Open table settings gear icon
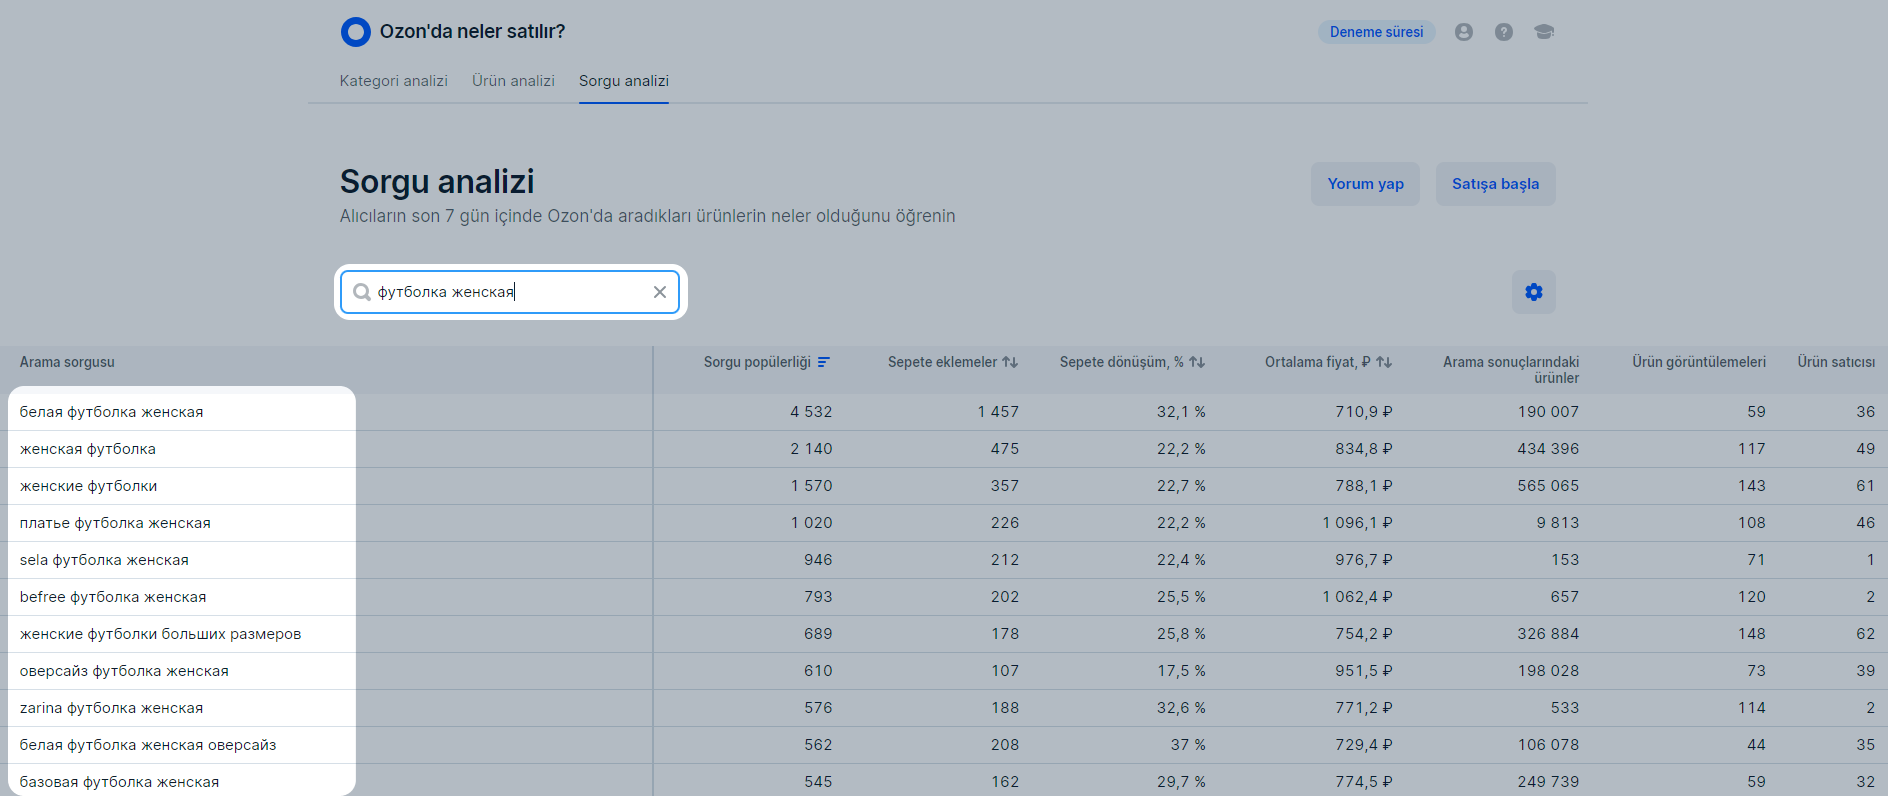Image resolution: width=1888 pixels, height=796 pixels. point(1533,292)
